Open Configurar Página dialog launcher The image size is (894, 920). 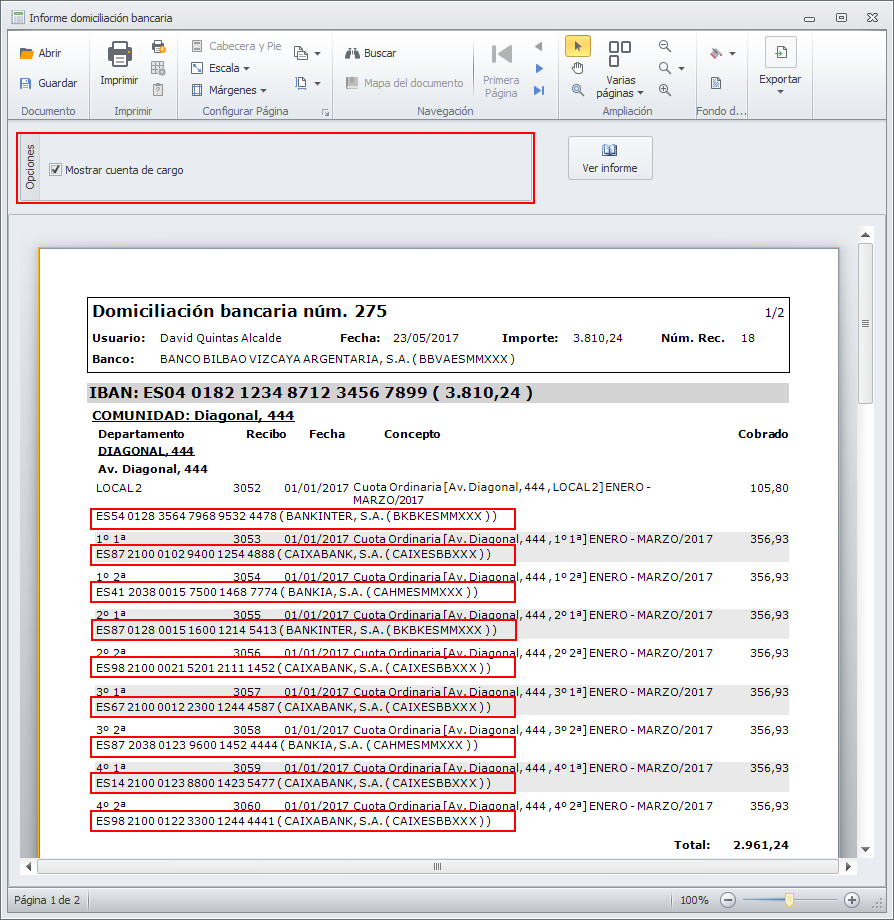point(325,113)
